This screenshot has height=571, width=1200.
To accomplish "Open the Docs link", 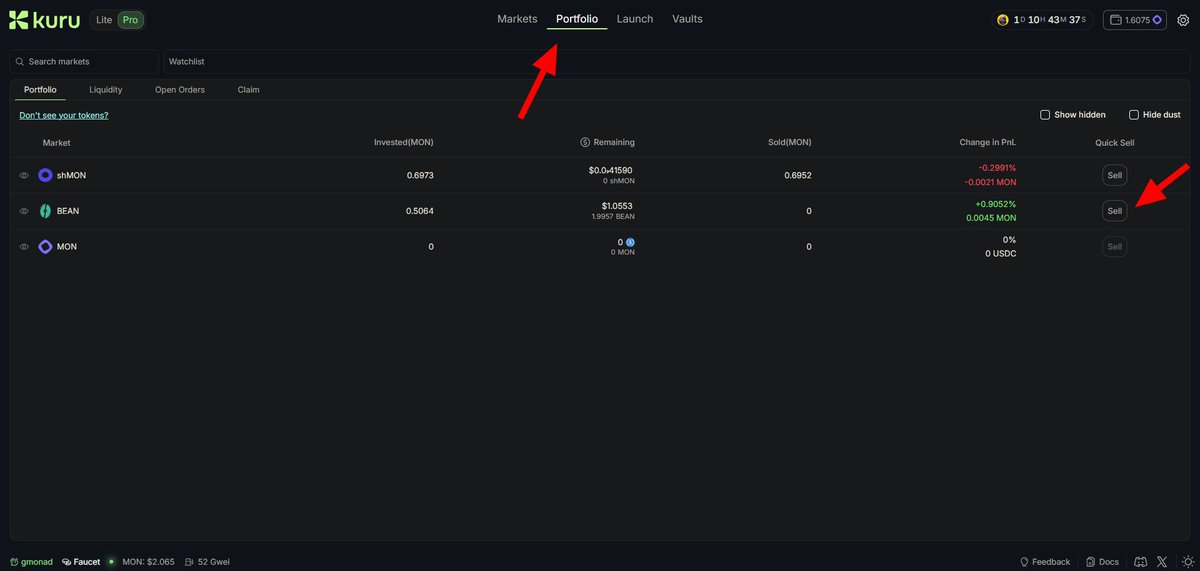I will point(1103,562).
